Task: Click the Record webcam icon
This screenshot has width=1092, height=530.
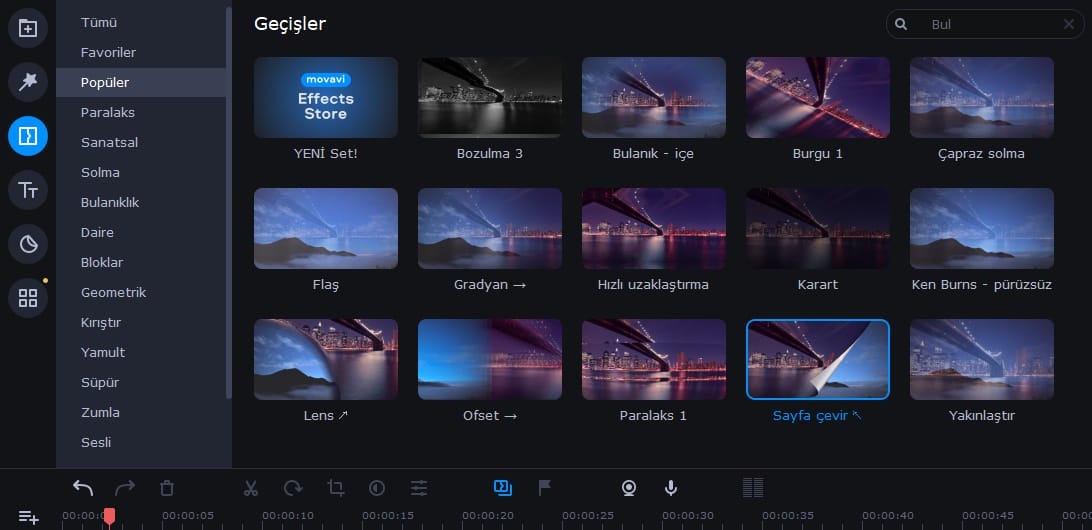Action: [629, 488]
